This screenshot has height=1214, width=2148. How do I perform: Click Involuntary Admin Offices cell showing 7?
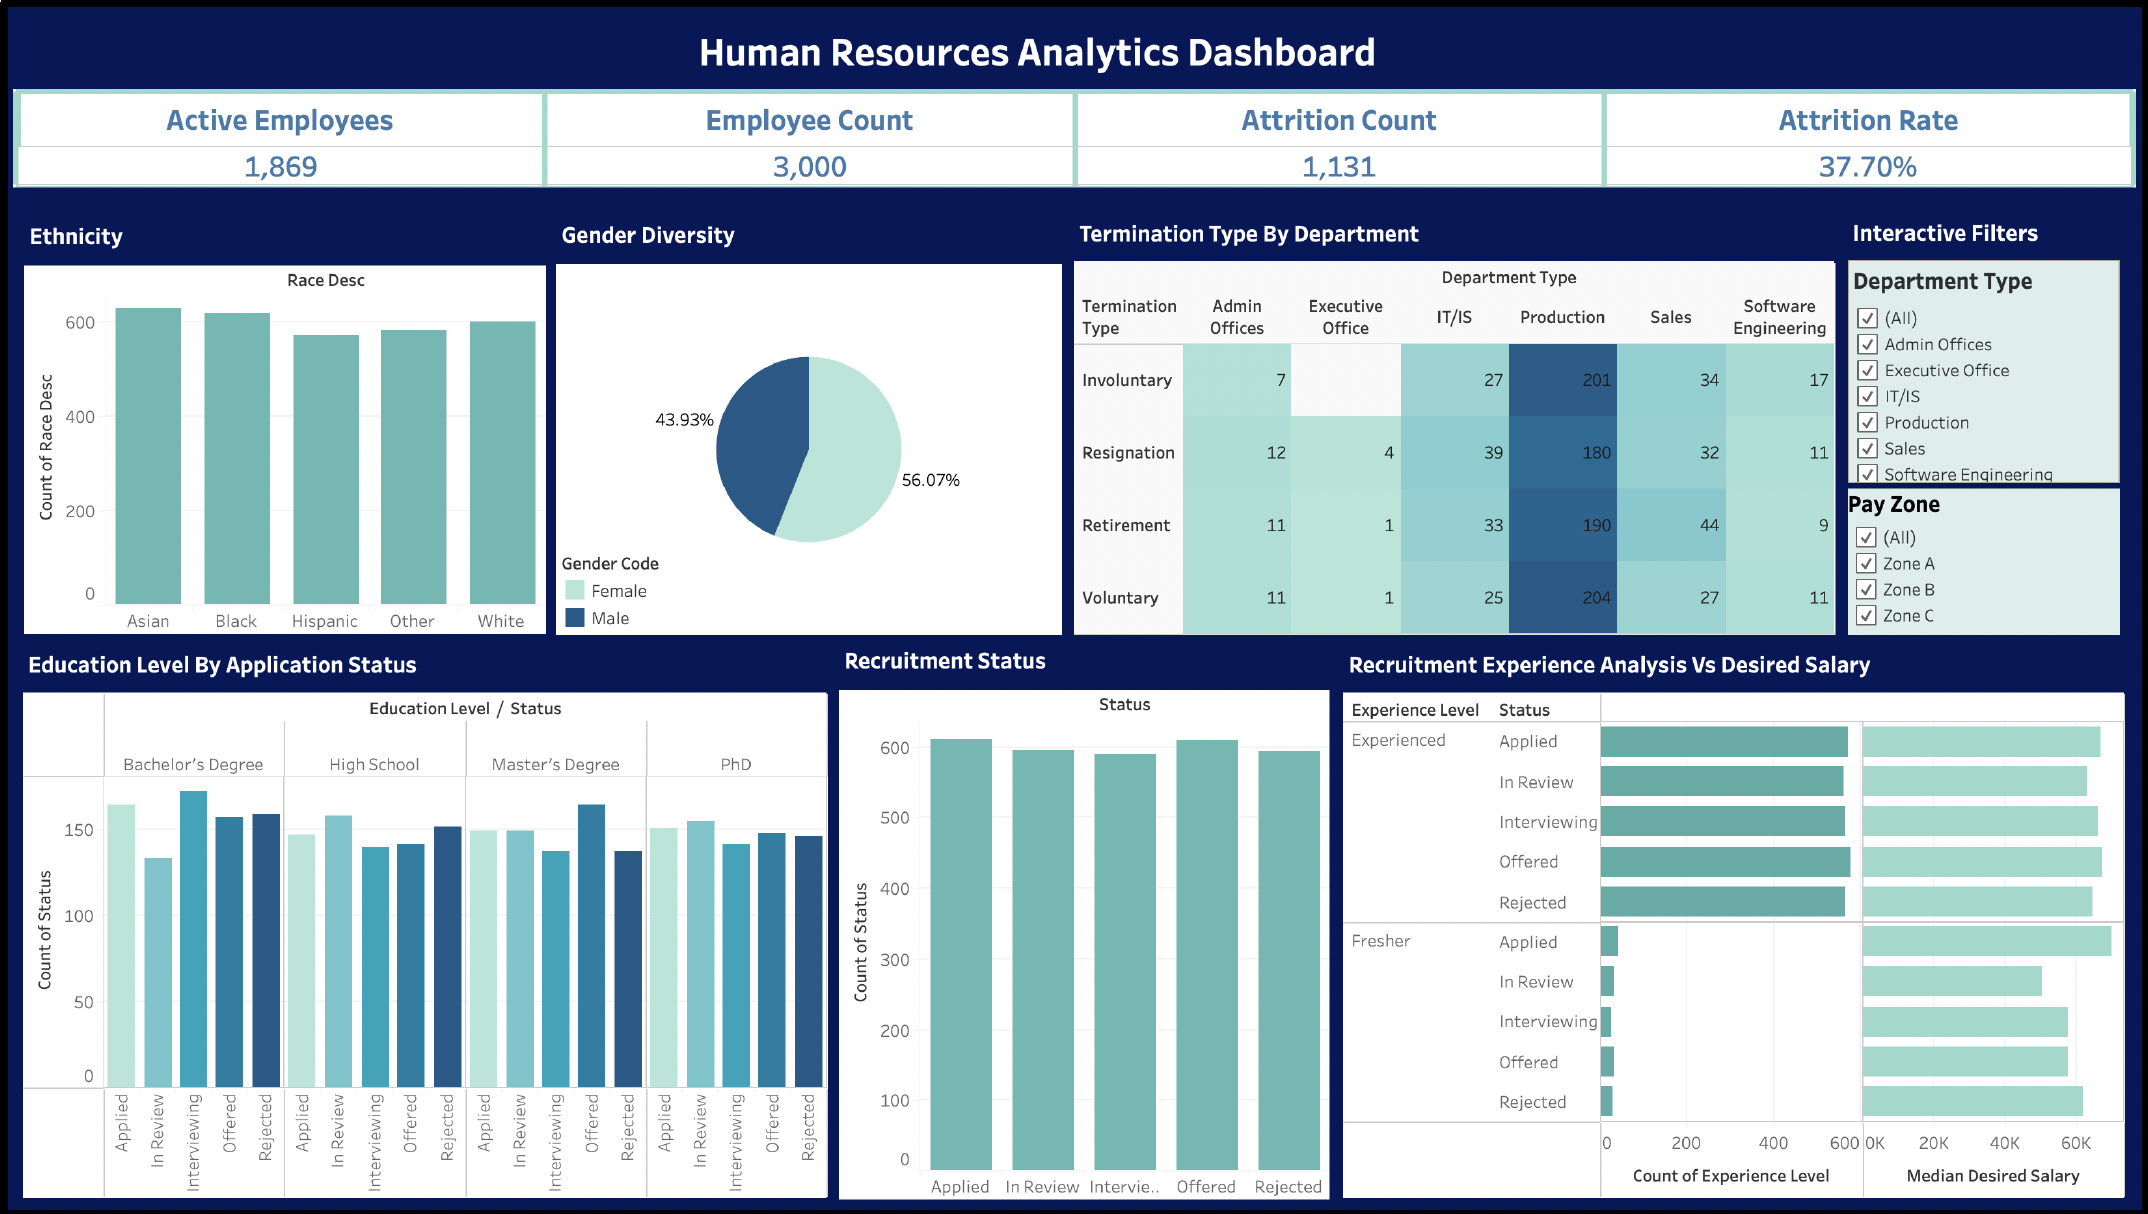point(1237,380)
